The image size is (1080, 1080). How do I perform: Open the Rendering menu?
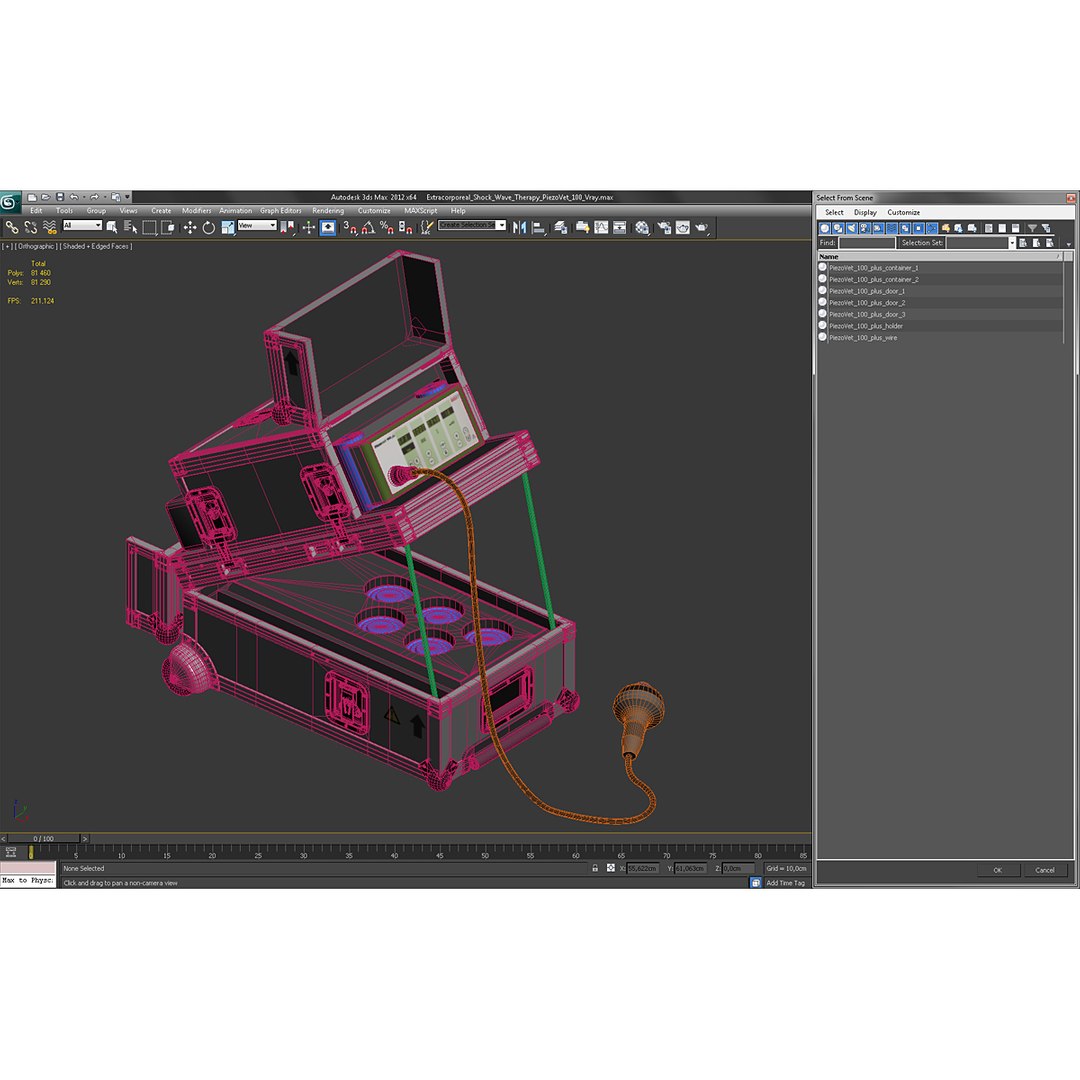(328, 211)
